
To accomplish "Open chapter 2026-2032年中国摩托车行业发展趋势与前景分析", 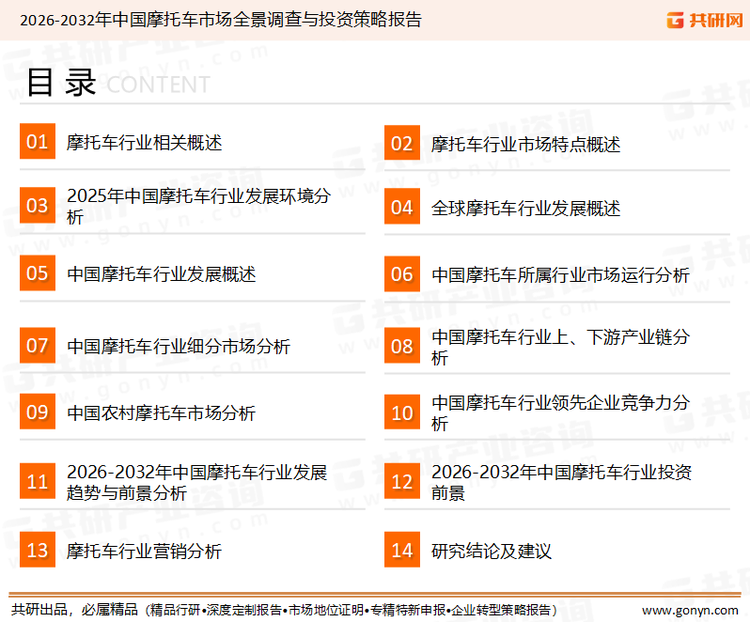I will pos(197,482).
